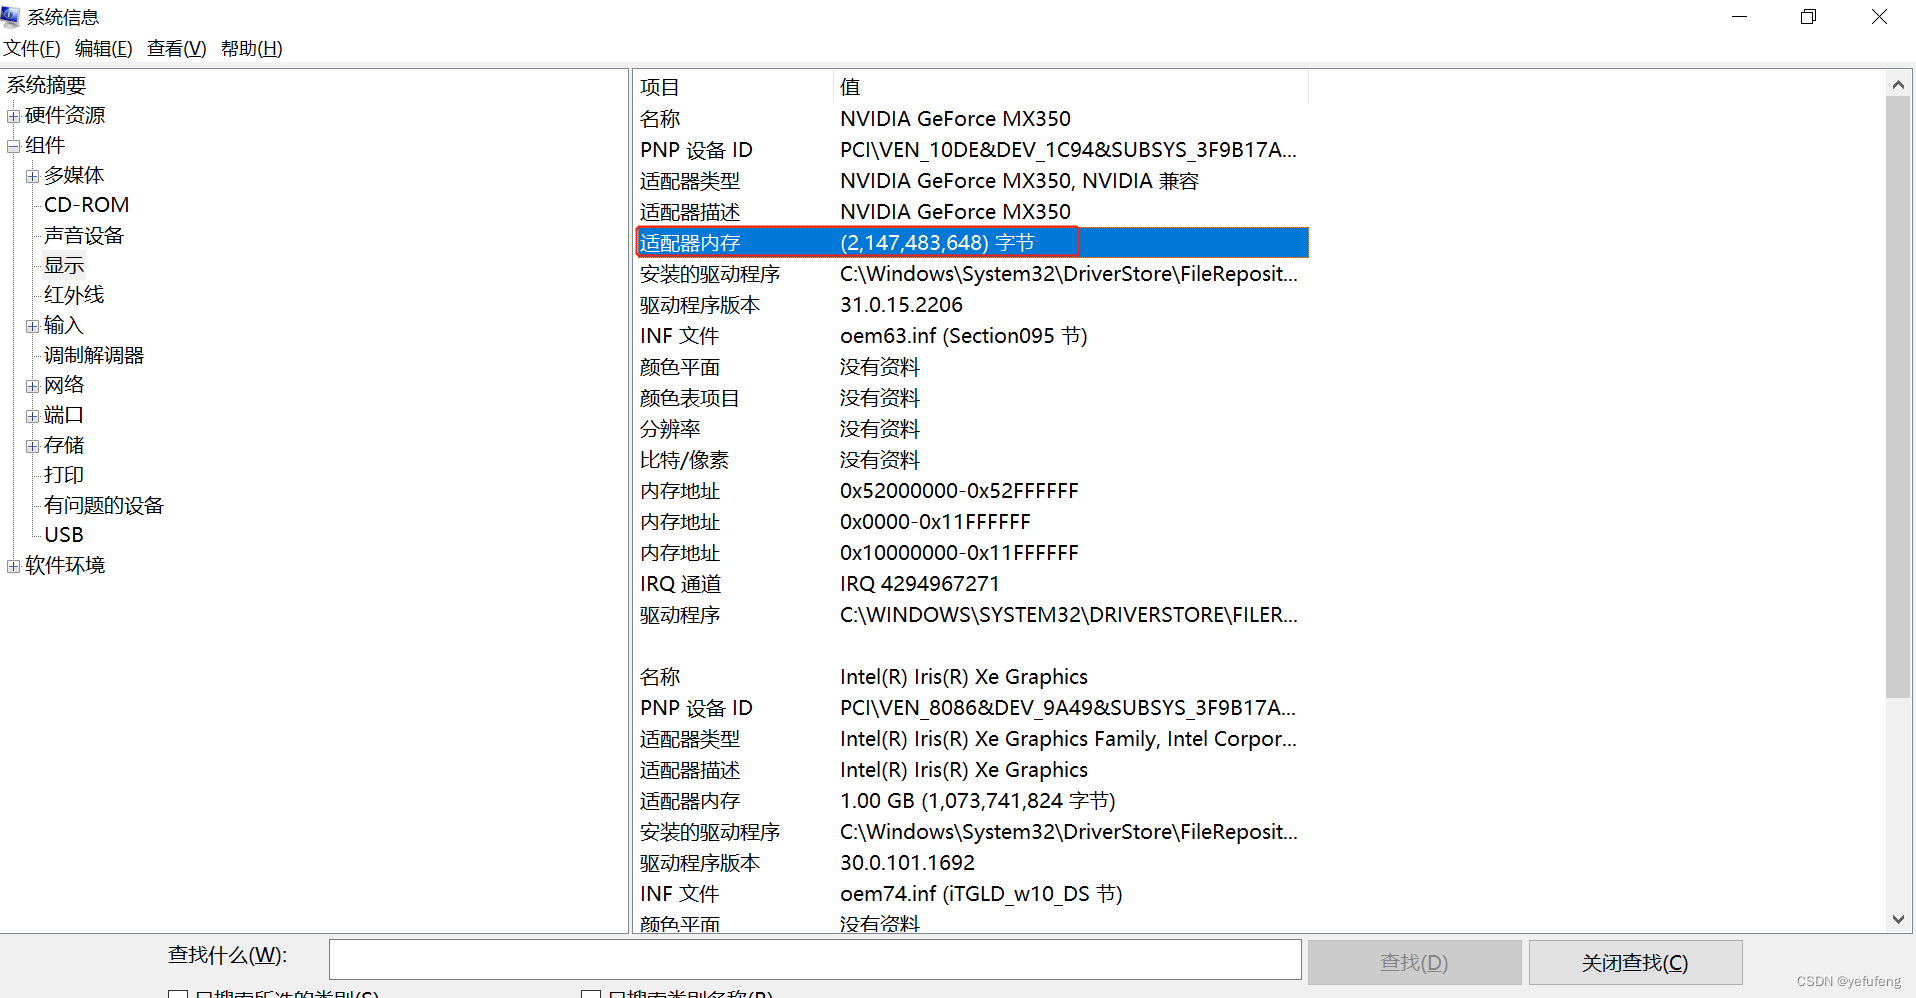Viewport: 1916px width, 998px height.
Task: Open the 文件(F) menu
Action: pyautogui.click(x=32, y=48)
